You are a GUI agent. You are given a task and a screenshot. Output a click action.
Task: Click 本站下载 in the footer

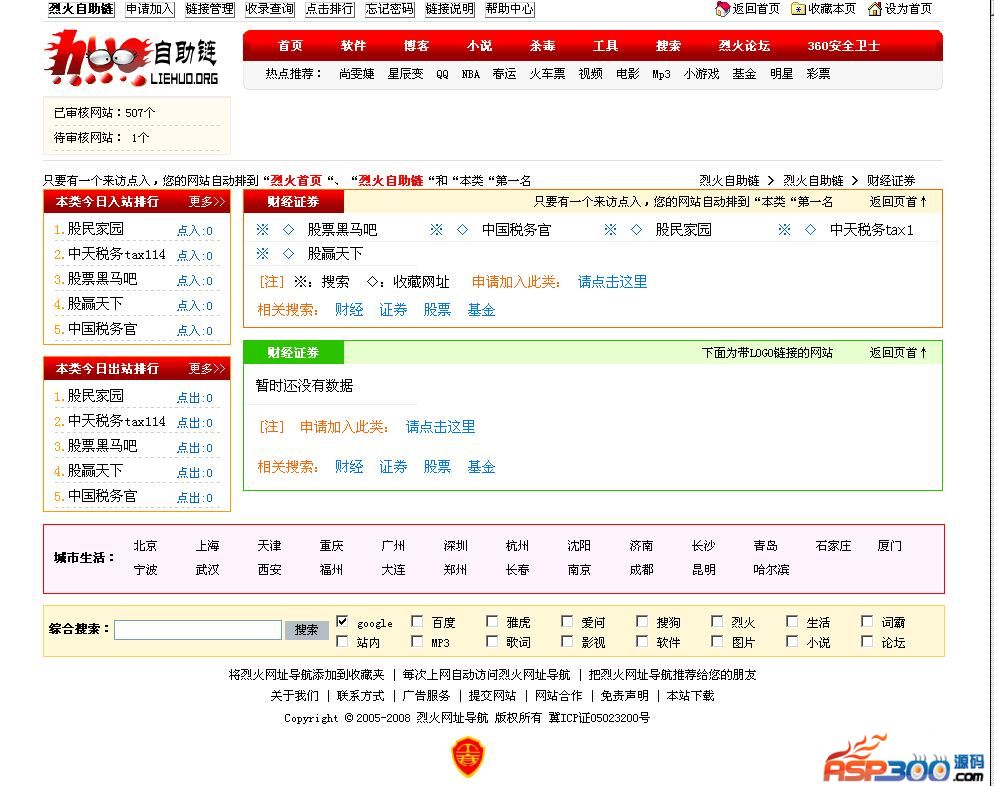[690, 696]
